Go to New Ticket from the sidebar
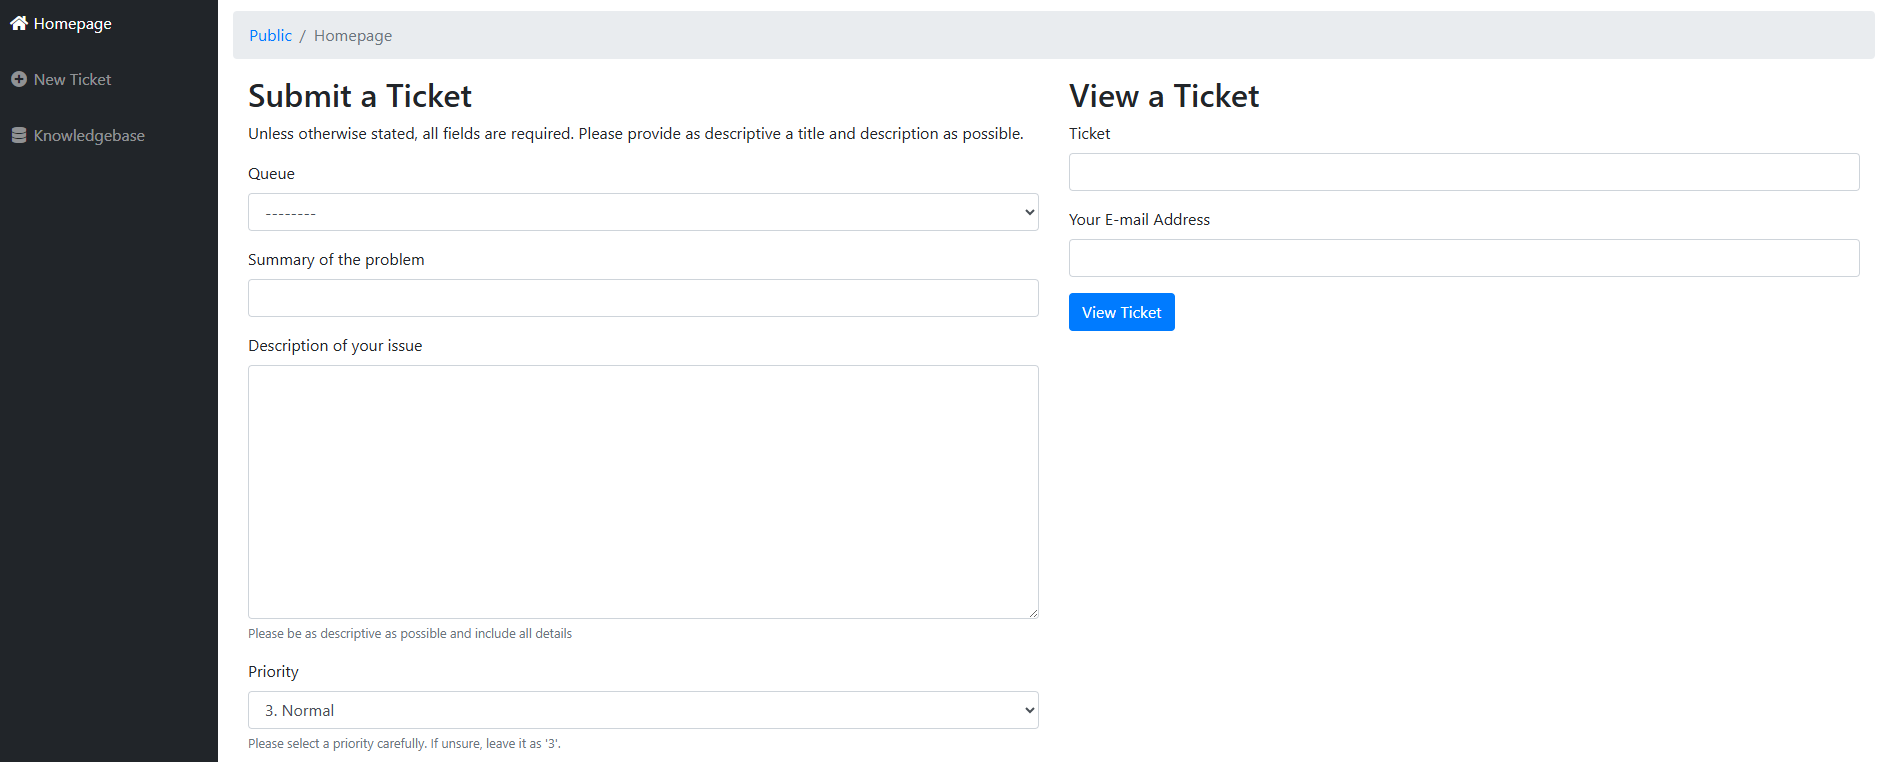This screenshot has width=1884, height=762. 72,79
